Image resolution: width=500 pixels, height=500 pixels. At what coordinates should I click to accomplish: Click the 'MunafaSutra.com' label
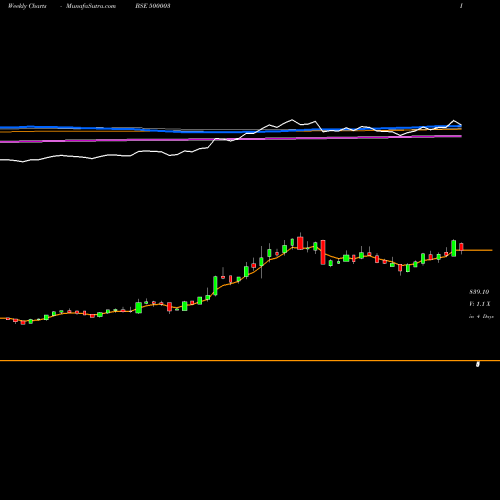(91, 6)
